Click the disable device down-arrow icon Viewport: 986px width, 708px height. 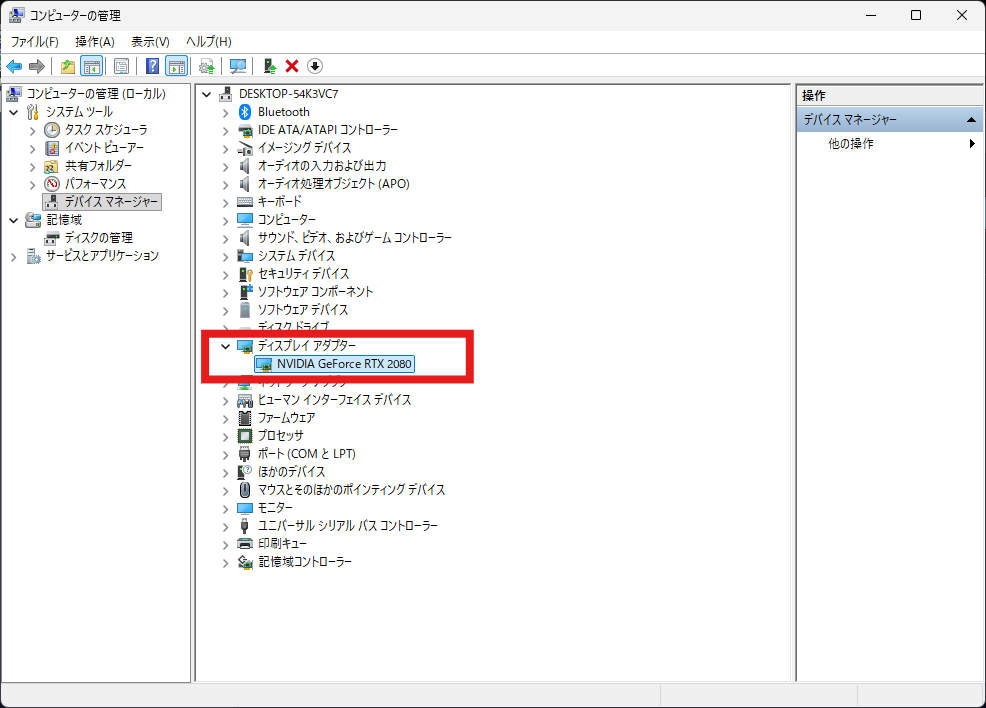315,66
